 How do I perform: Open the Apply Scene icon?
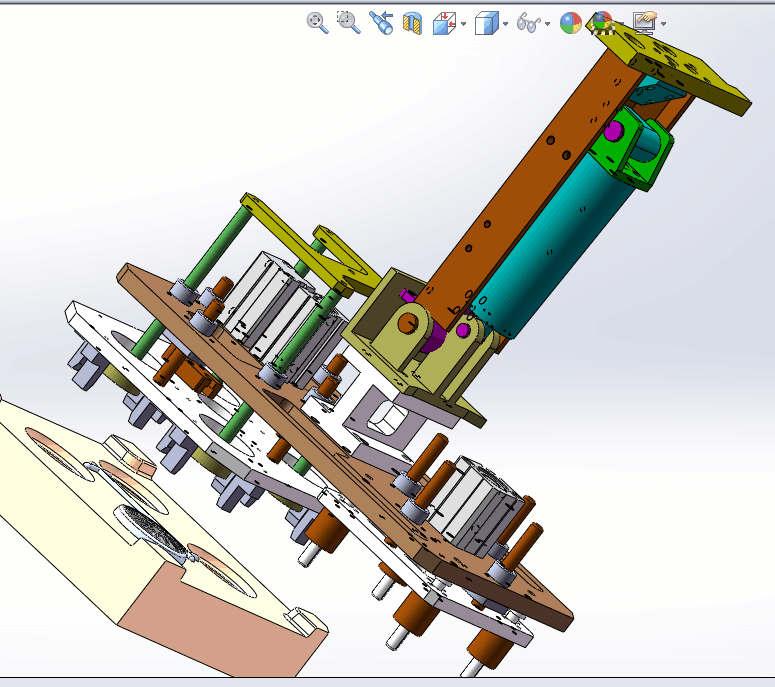[x=602, y=23]
